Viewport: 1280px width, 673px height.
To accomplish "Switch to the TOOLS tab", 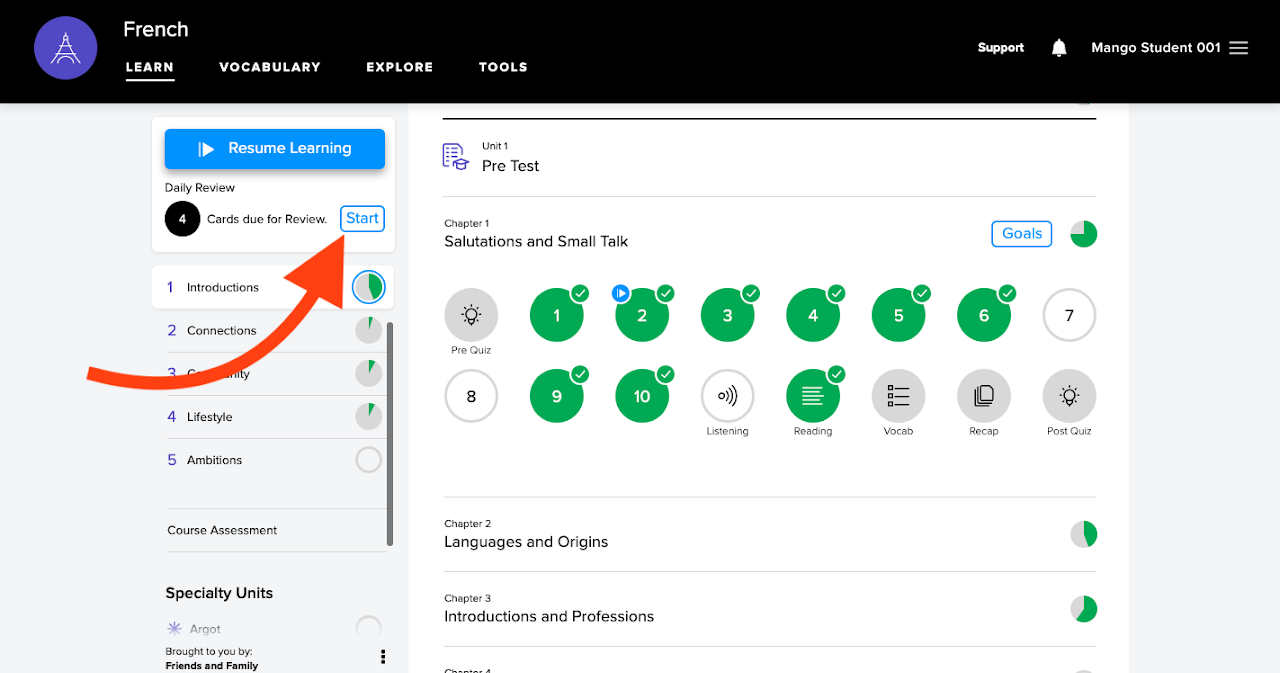I will tap(503, 67).
